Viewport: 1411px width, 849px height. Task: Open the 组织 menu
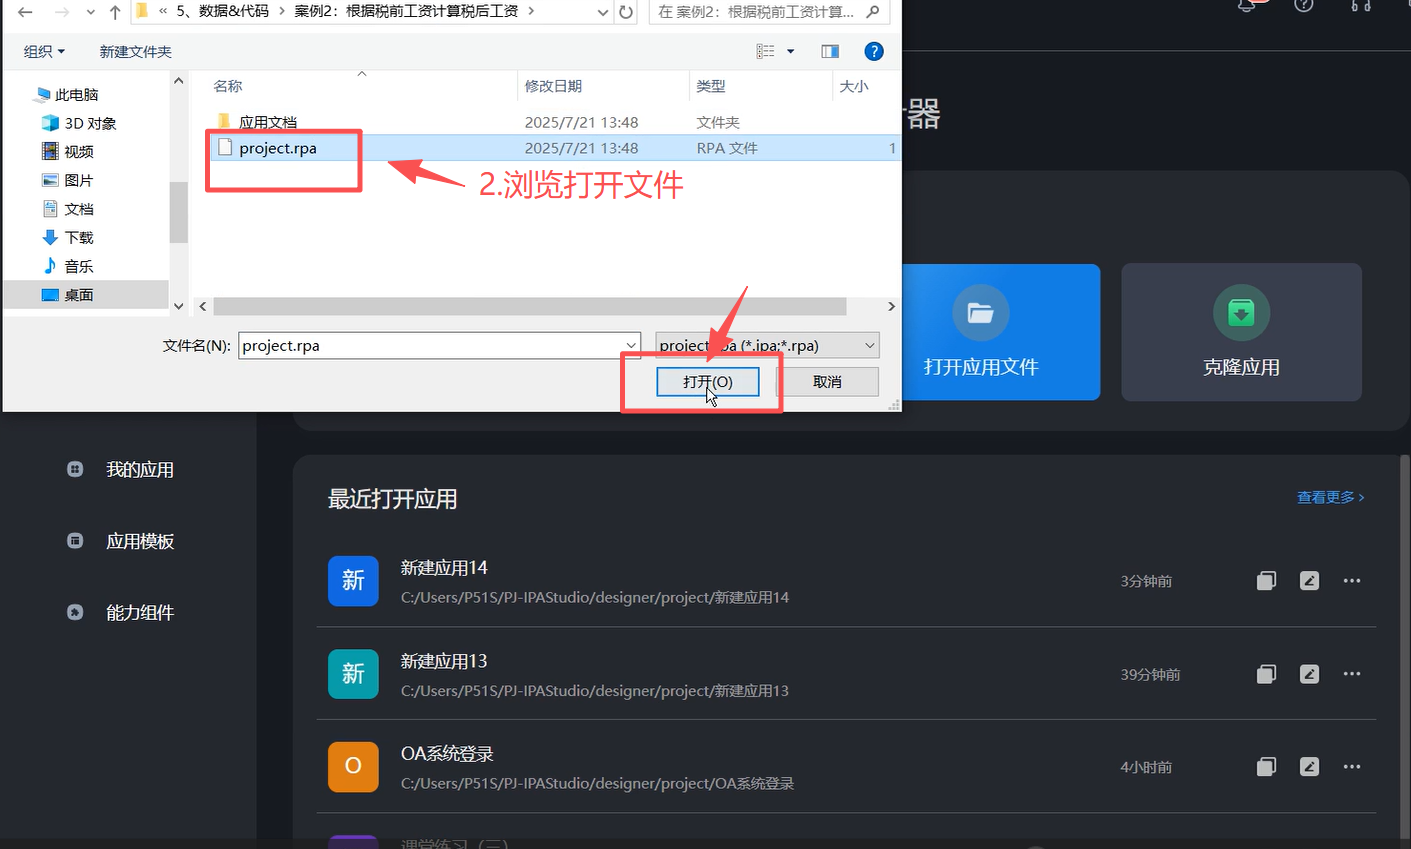coord(44,51)
